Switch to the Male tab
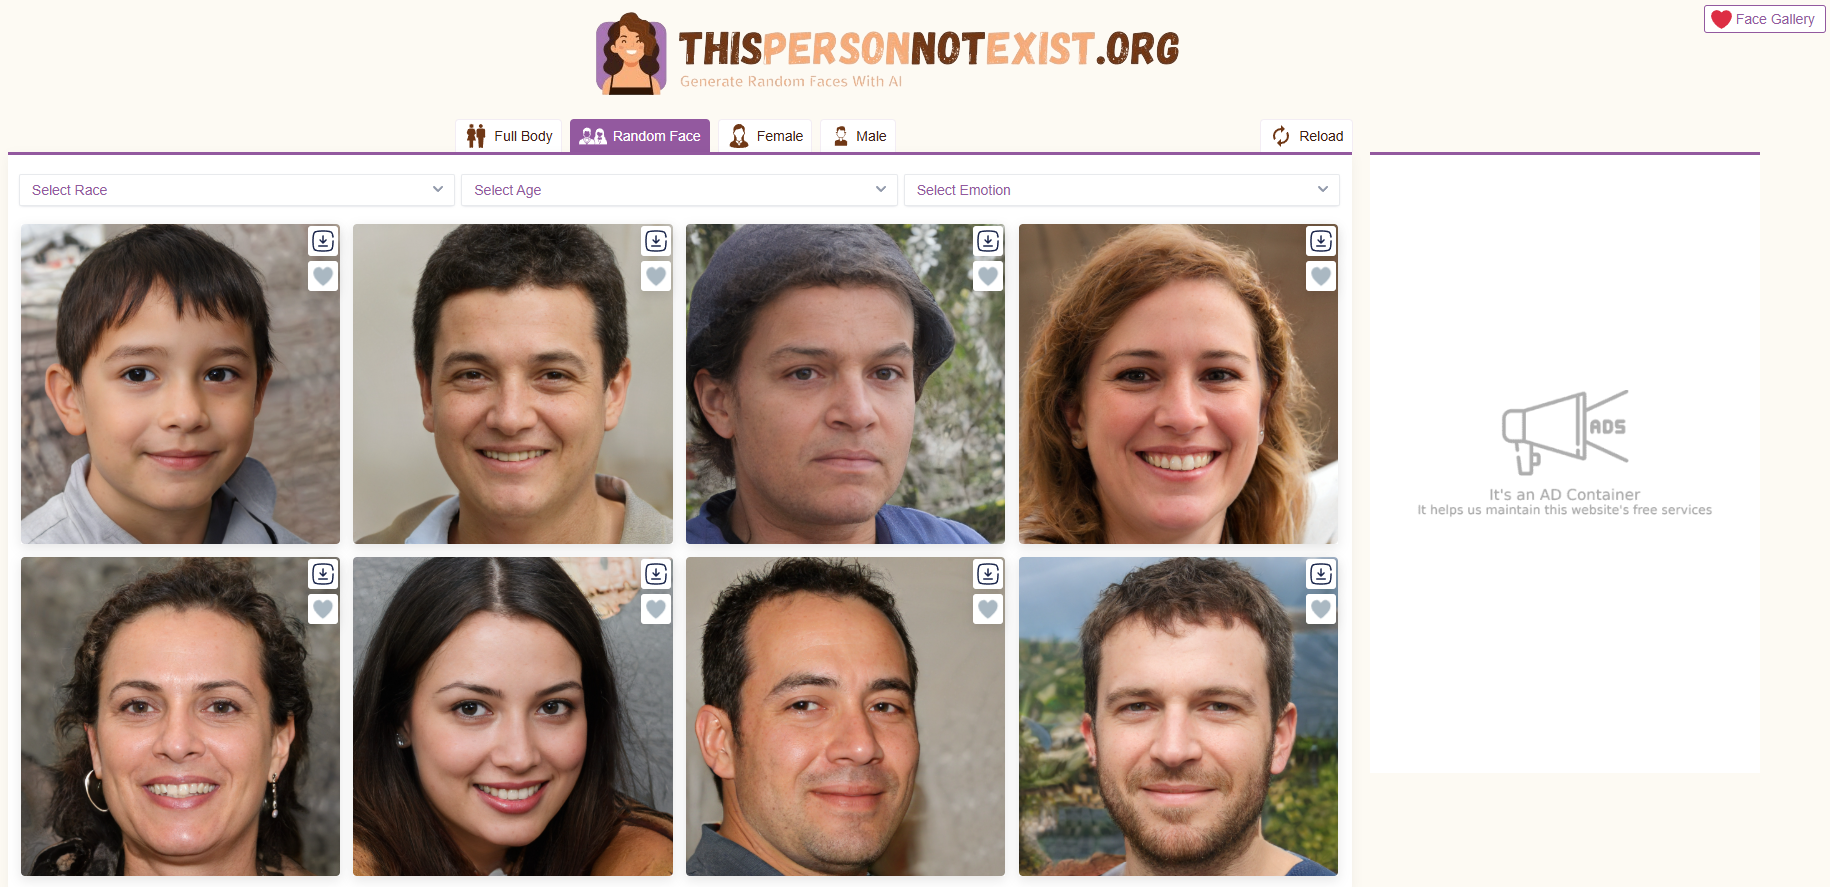 (858, 136)
